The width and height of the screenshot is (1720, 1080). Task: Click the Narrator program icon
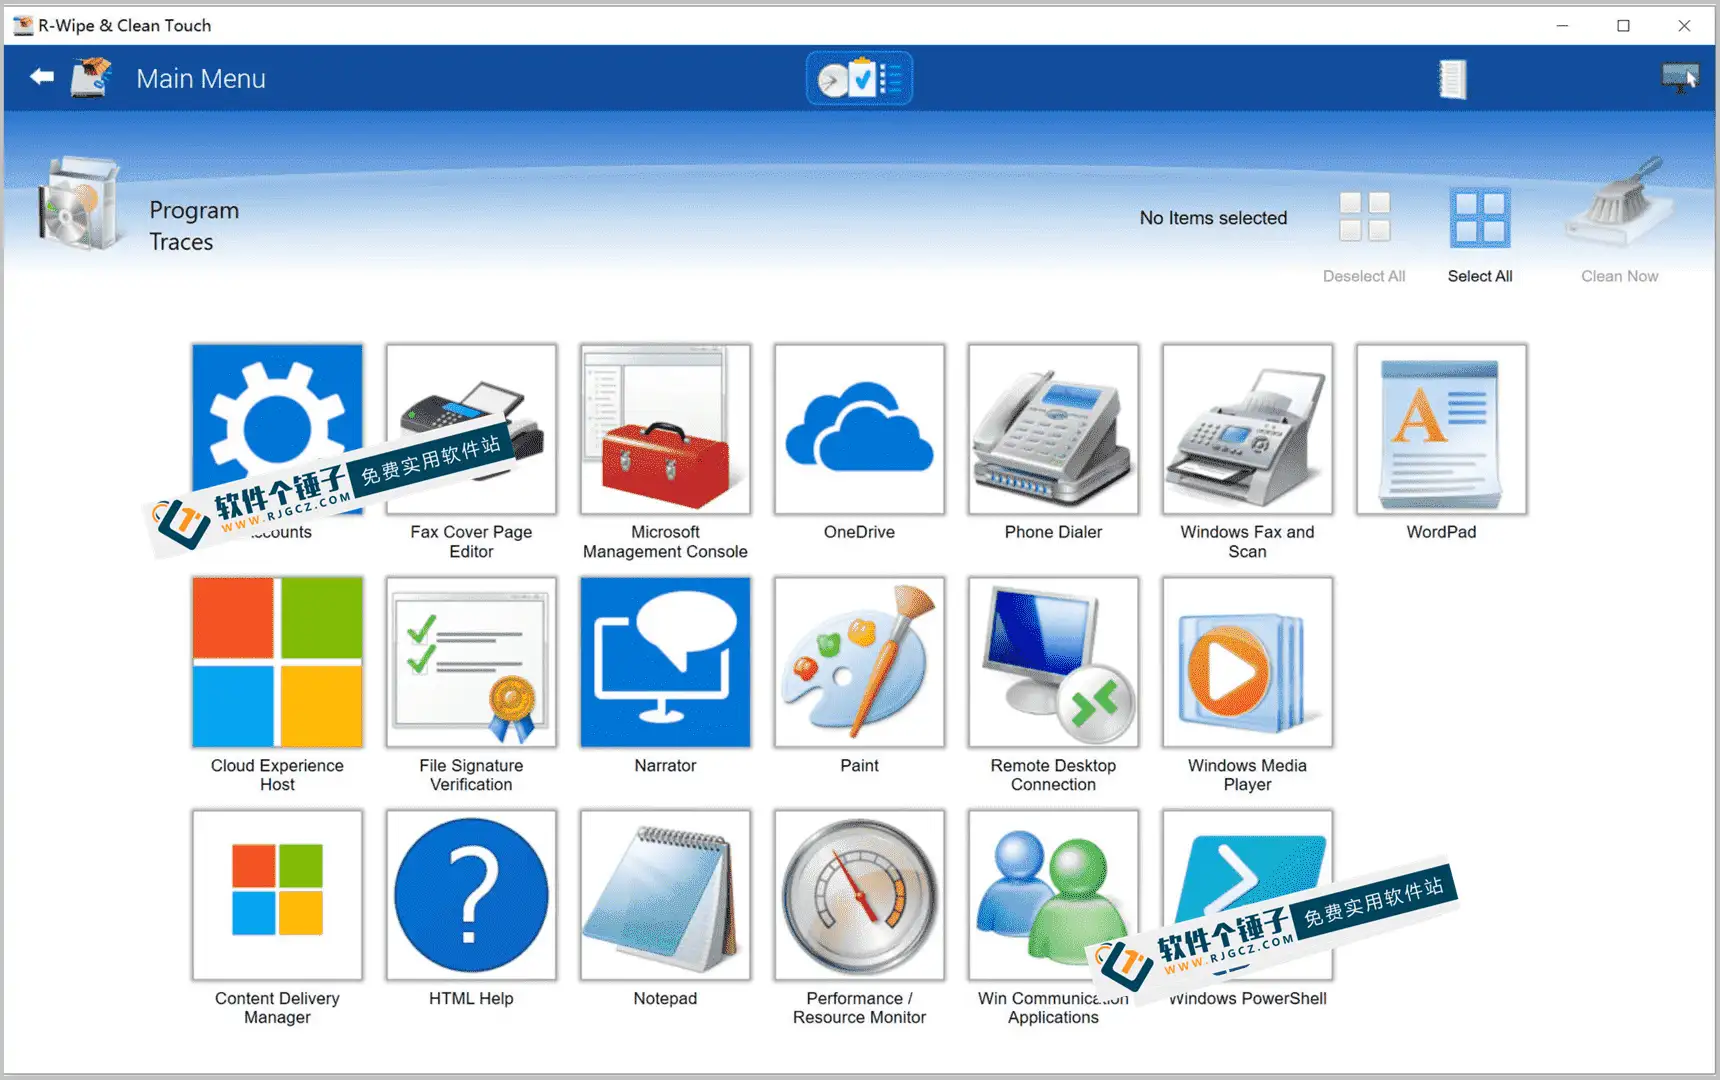[x=664, y=662]
